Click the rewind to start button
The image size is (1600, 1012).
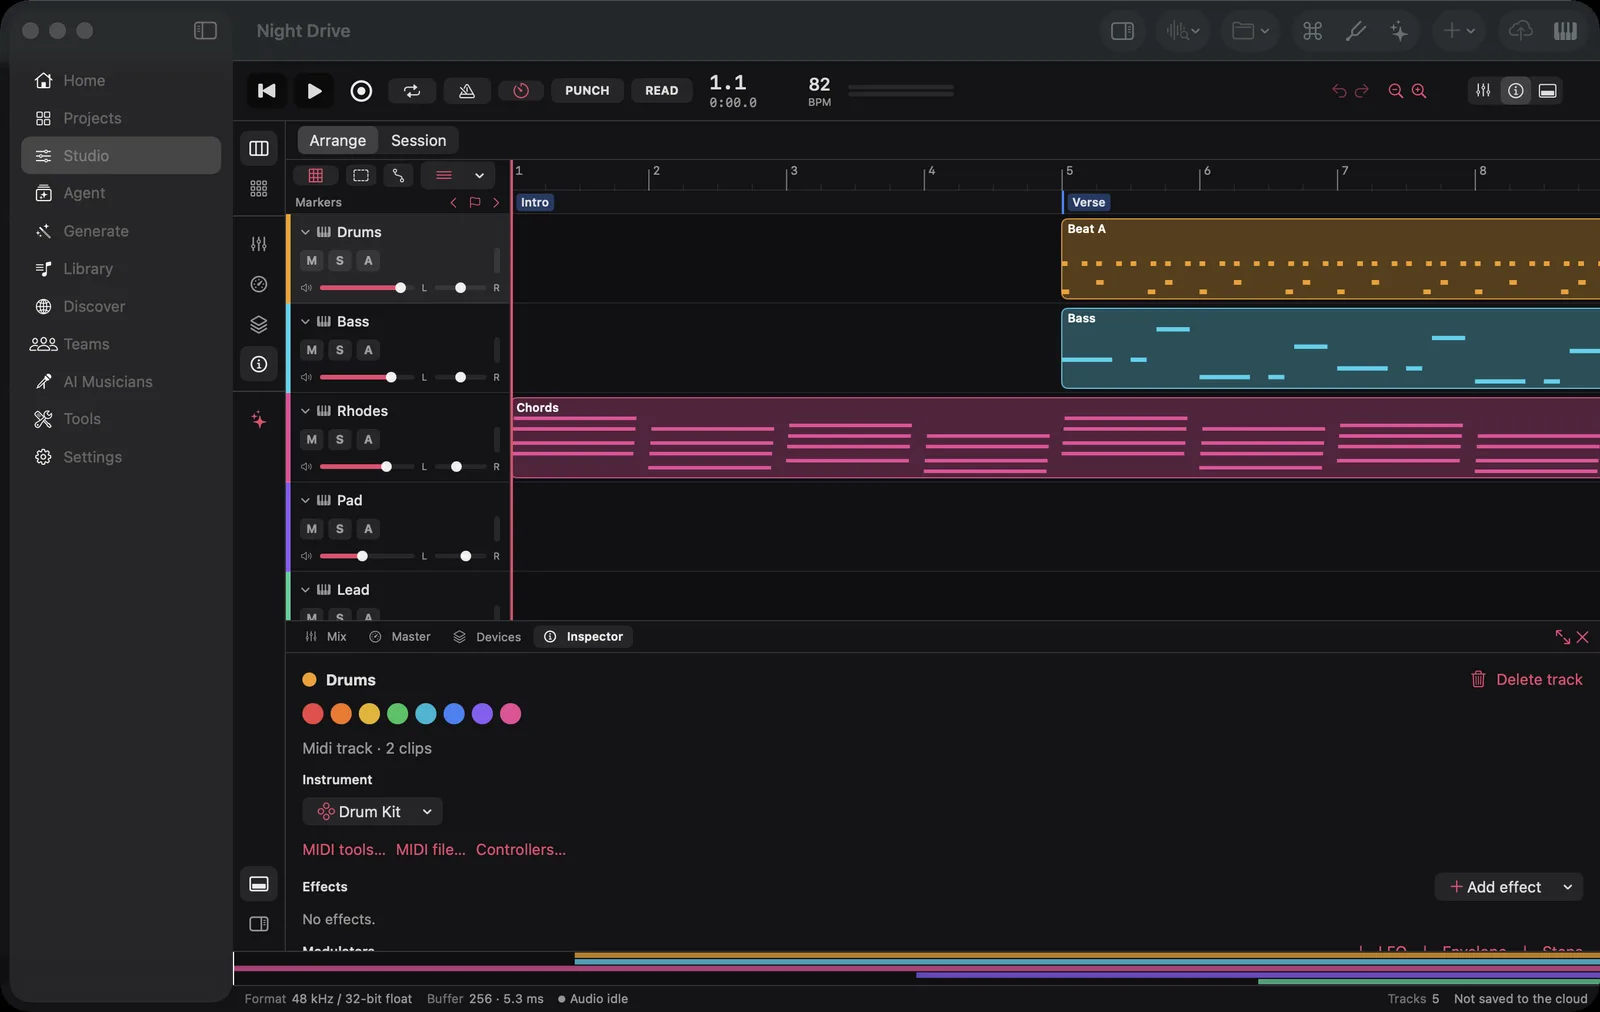pos(267,91)
